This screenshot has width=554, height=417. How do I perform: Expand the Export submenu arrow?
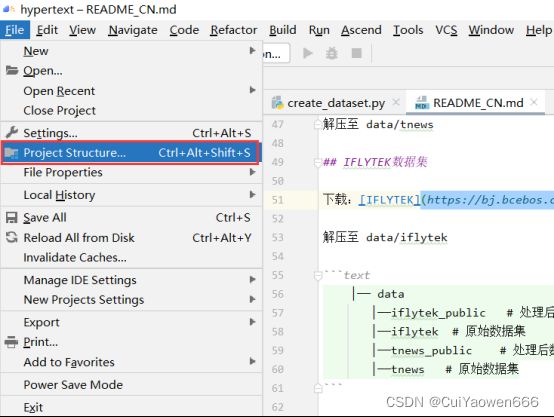pyautogui.click(x=252, y=322)
